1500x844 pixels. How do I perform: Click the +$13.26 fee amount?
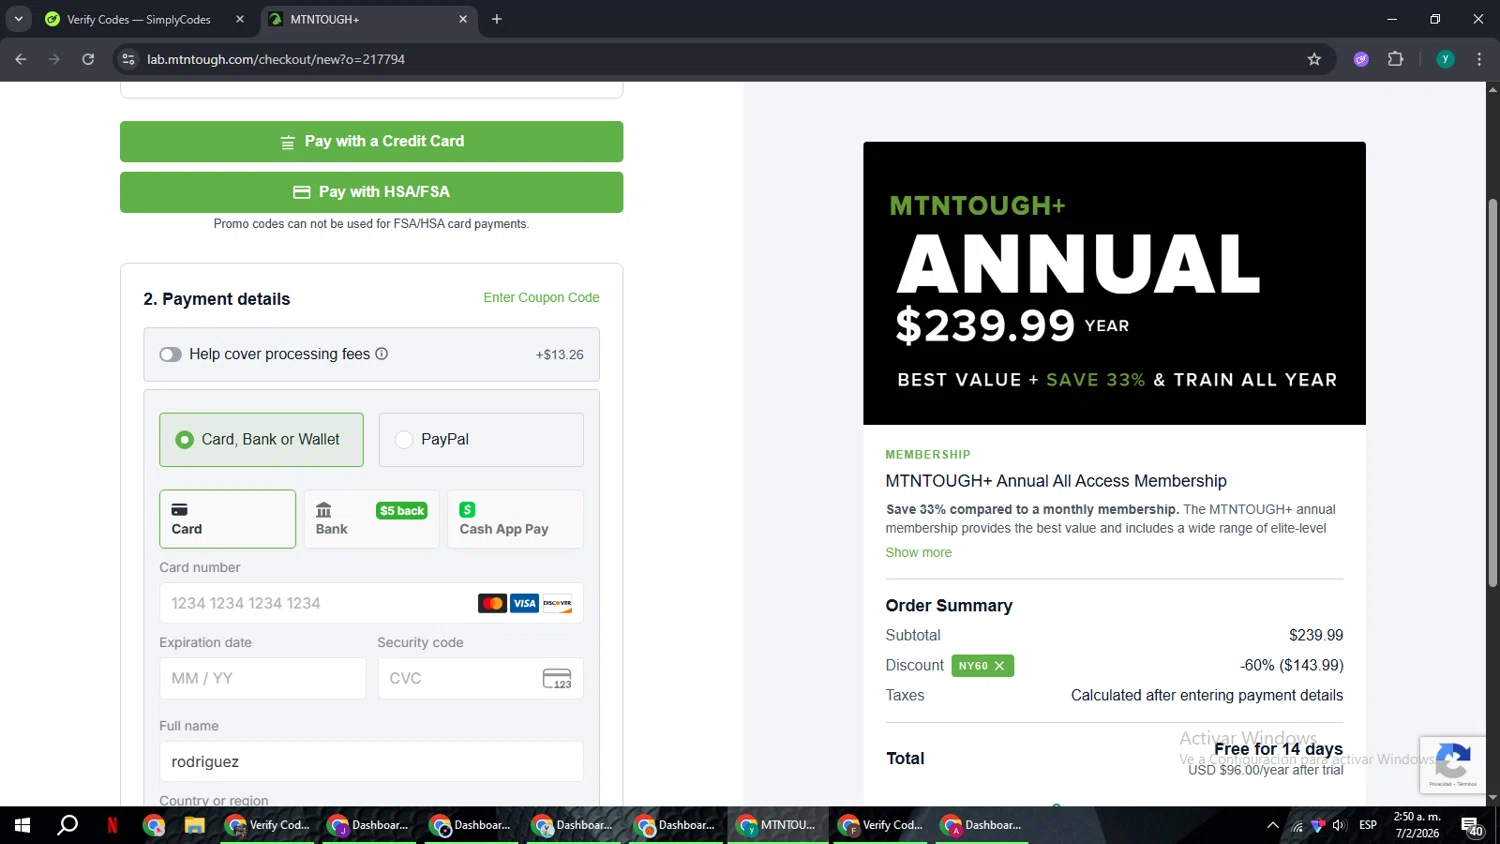(x=559, y=355)
